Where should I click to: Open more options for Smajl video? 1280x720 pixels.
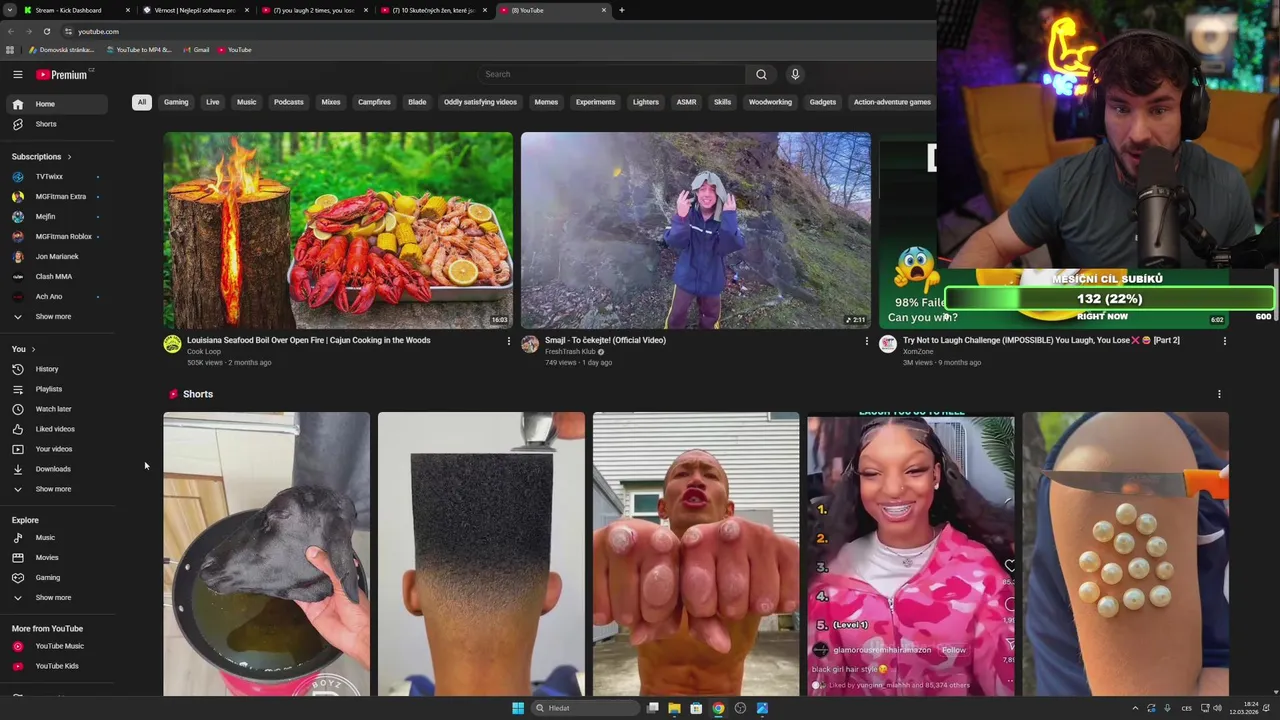tap(866, 341)
